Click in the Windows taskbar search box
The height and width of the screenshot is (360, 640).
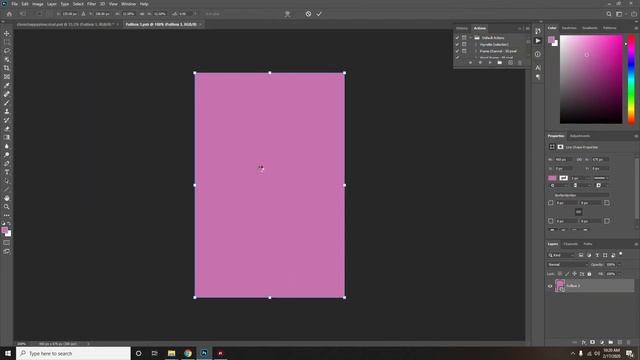73,353
